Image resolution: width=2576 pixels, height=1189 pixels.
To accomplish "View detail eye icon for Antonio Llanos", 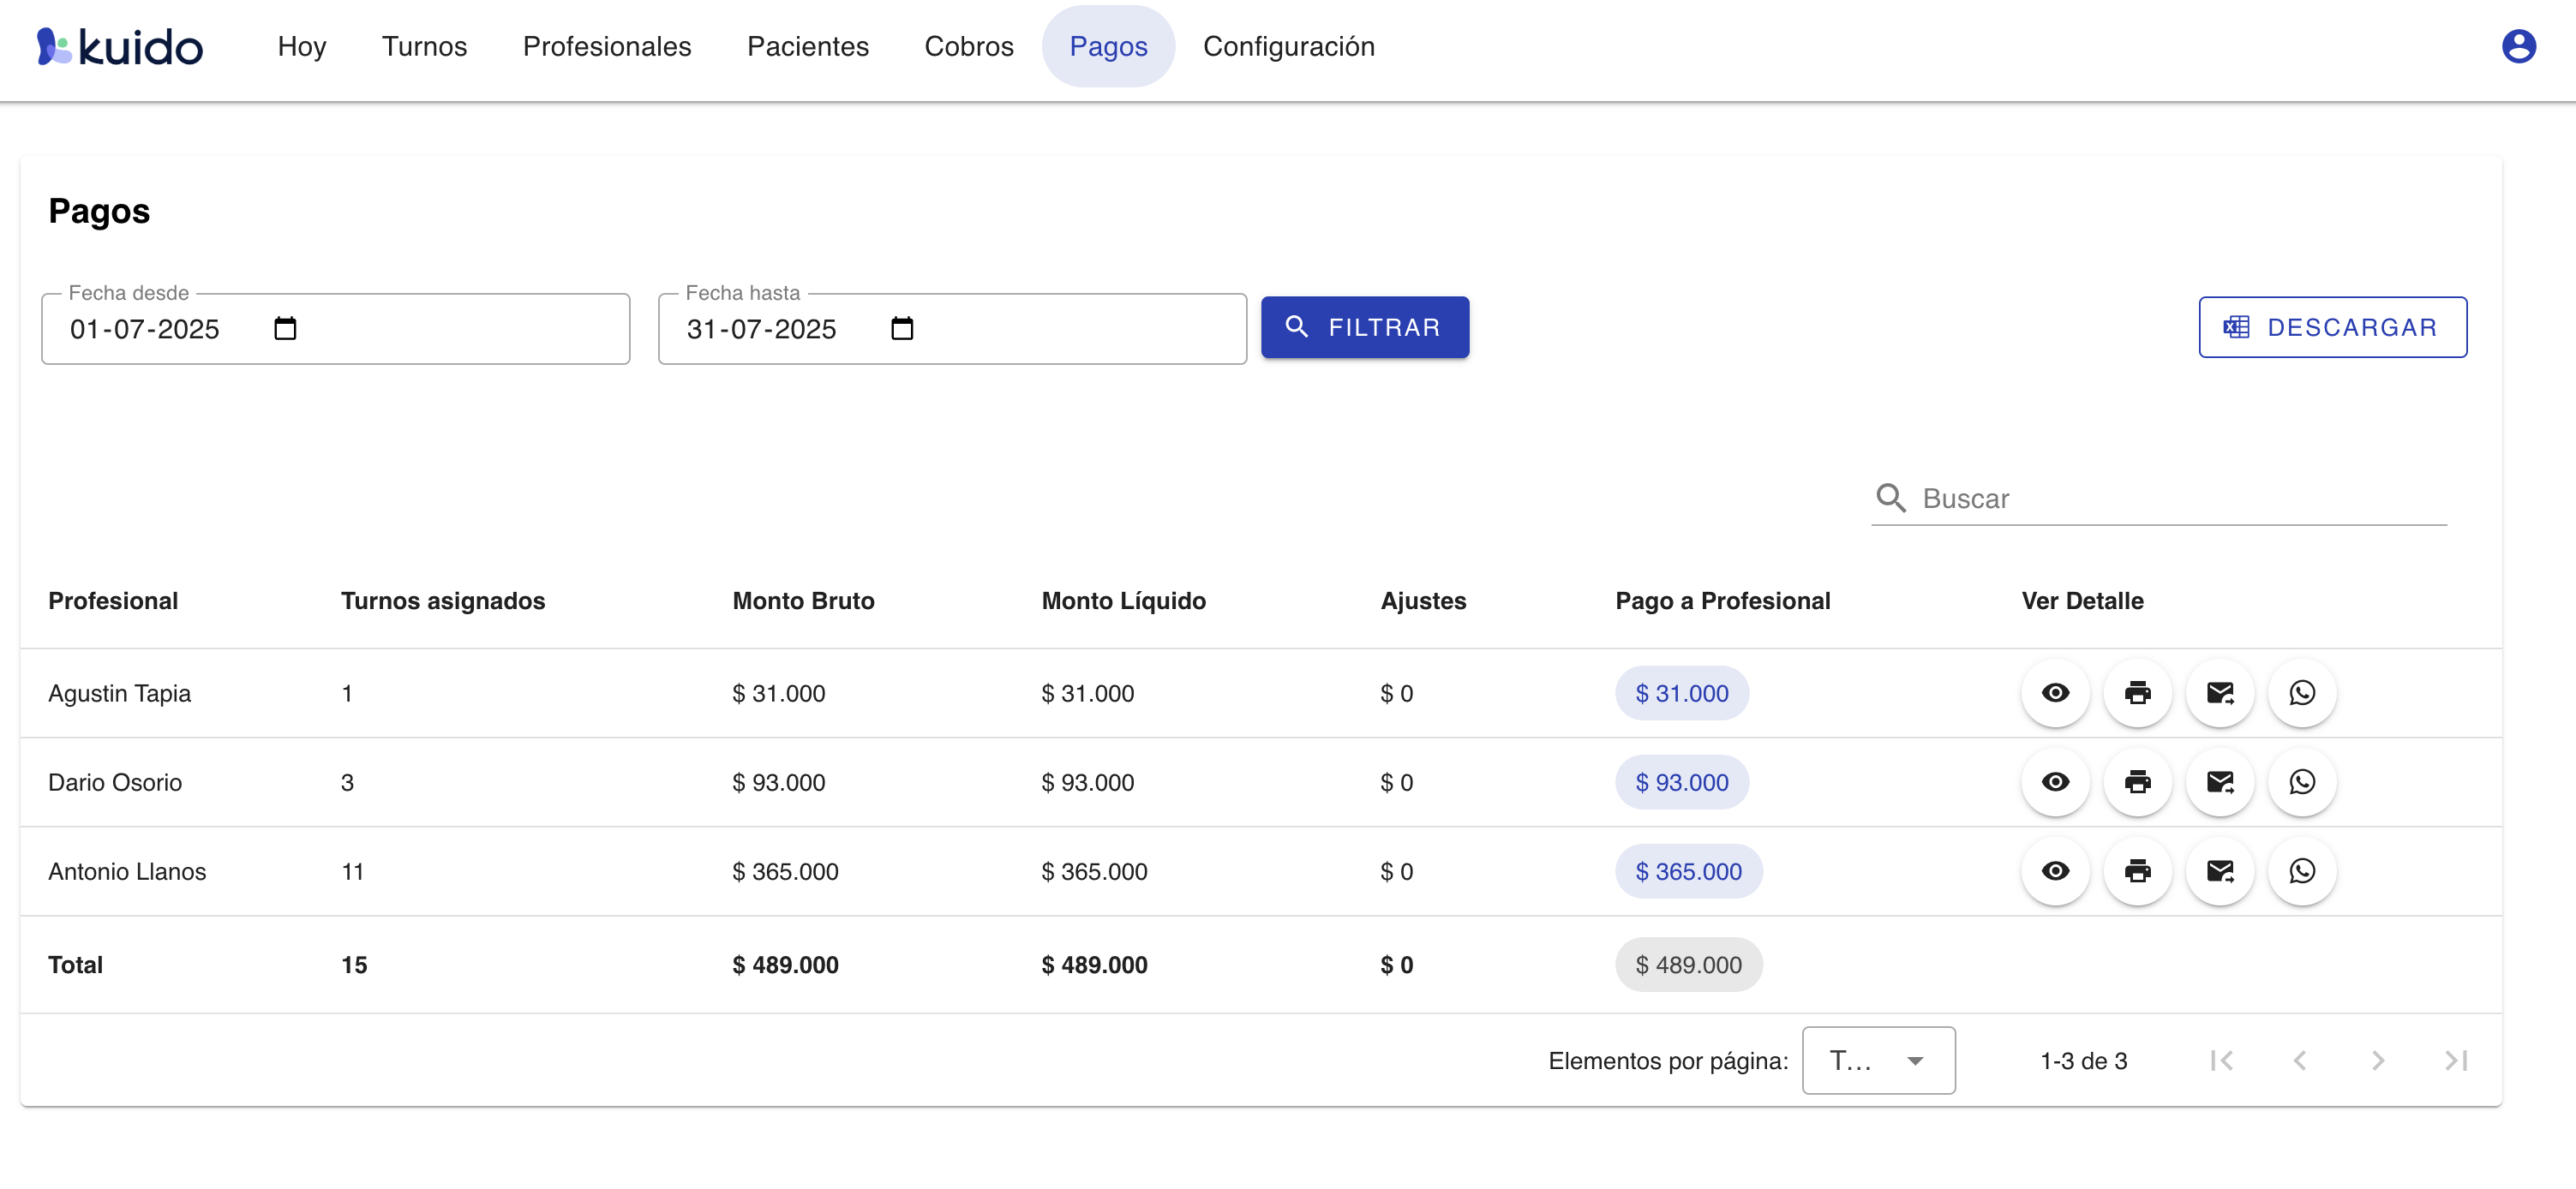I will pyautogui.click(x=2055, y=870).
